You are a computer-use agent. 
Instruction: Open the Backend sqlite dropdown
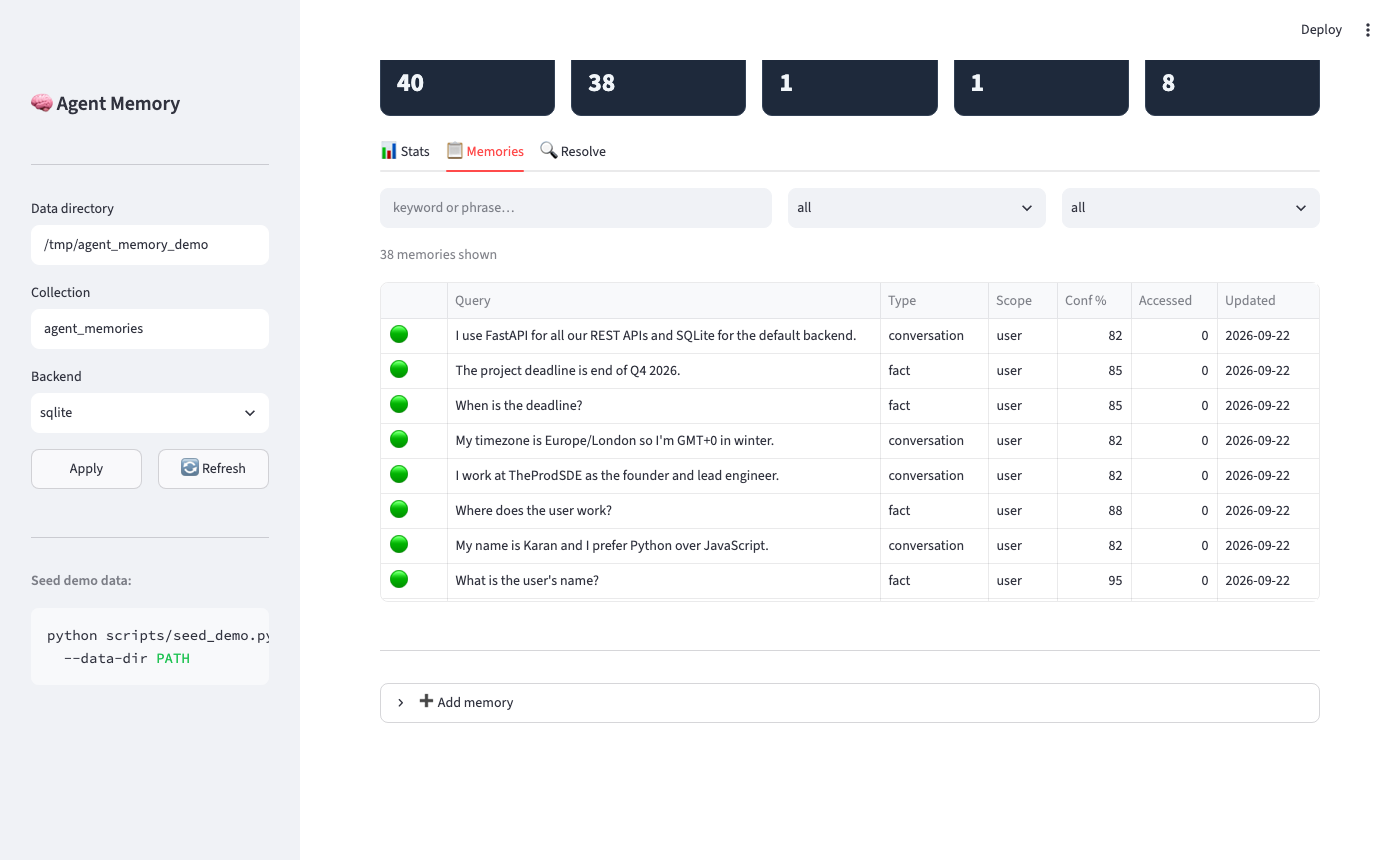[150, 412]
